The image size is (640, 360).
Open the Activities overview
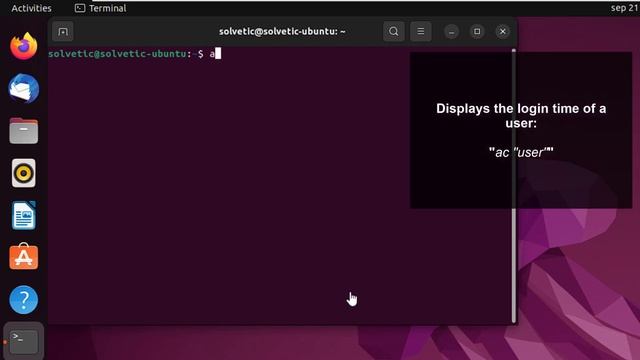[31, 8]
